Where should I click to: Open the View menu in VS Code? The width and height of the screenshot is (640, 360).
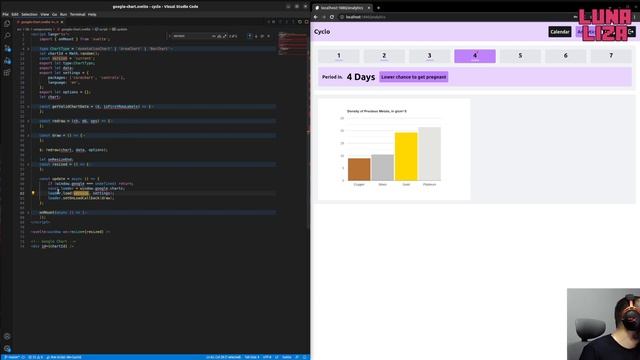click(x=44, y=14)
